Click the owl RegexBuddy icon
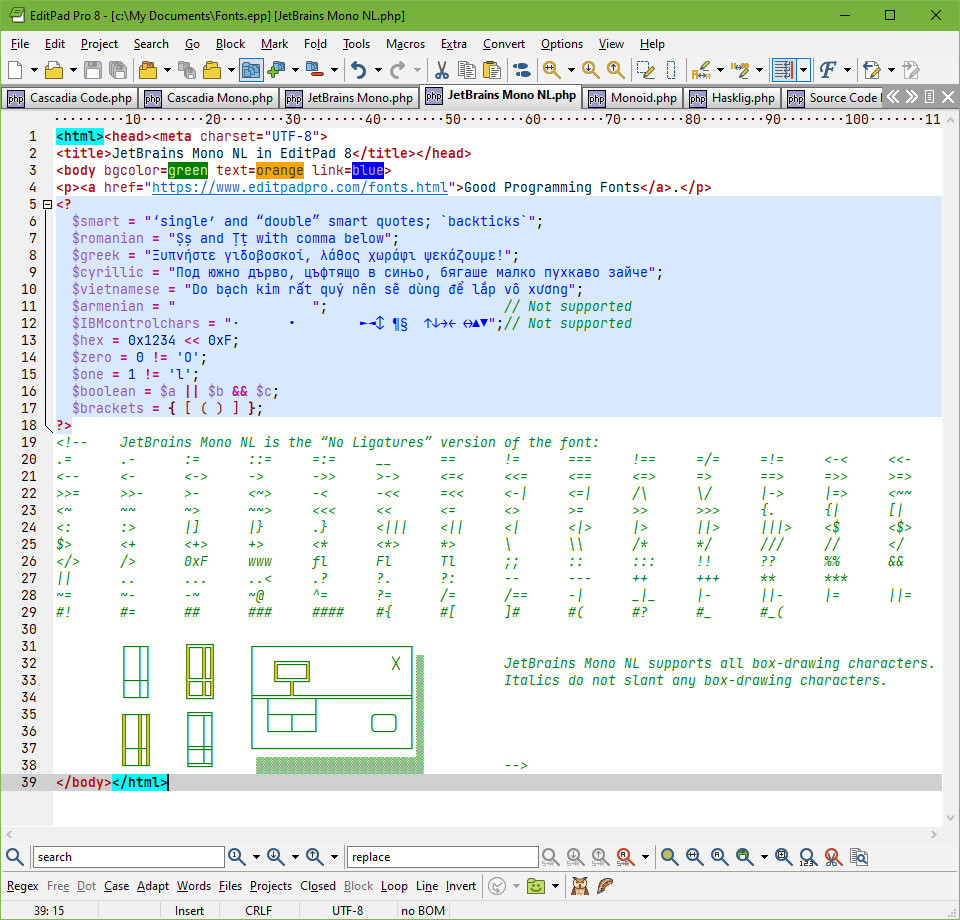 [x=579, y=886]
